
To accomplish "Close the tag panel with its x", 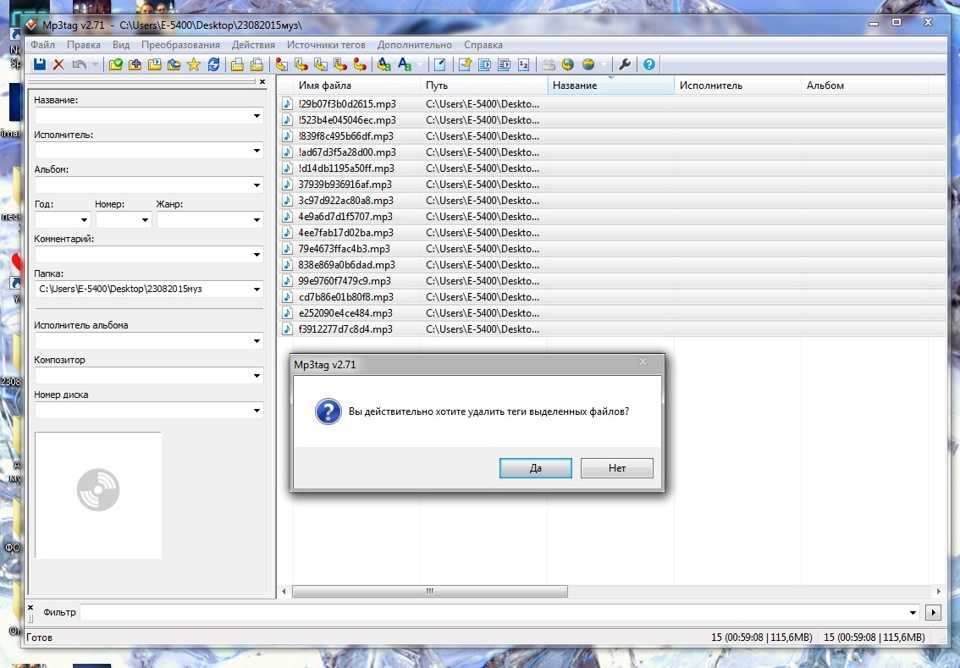I will coord(263,81).
